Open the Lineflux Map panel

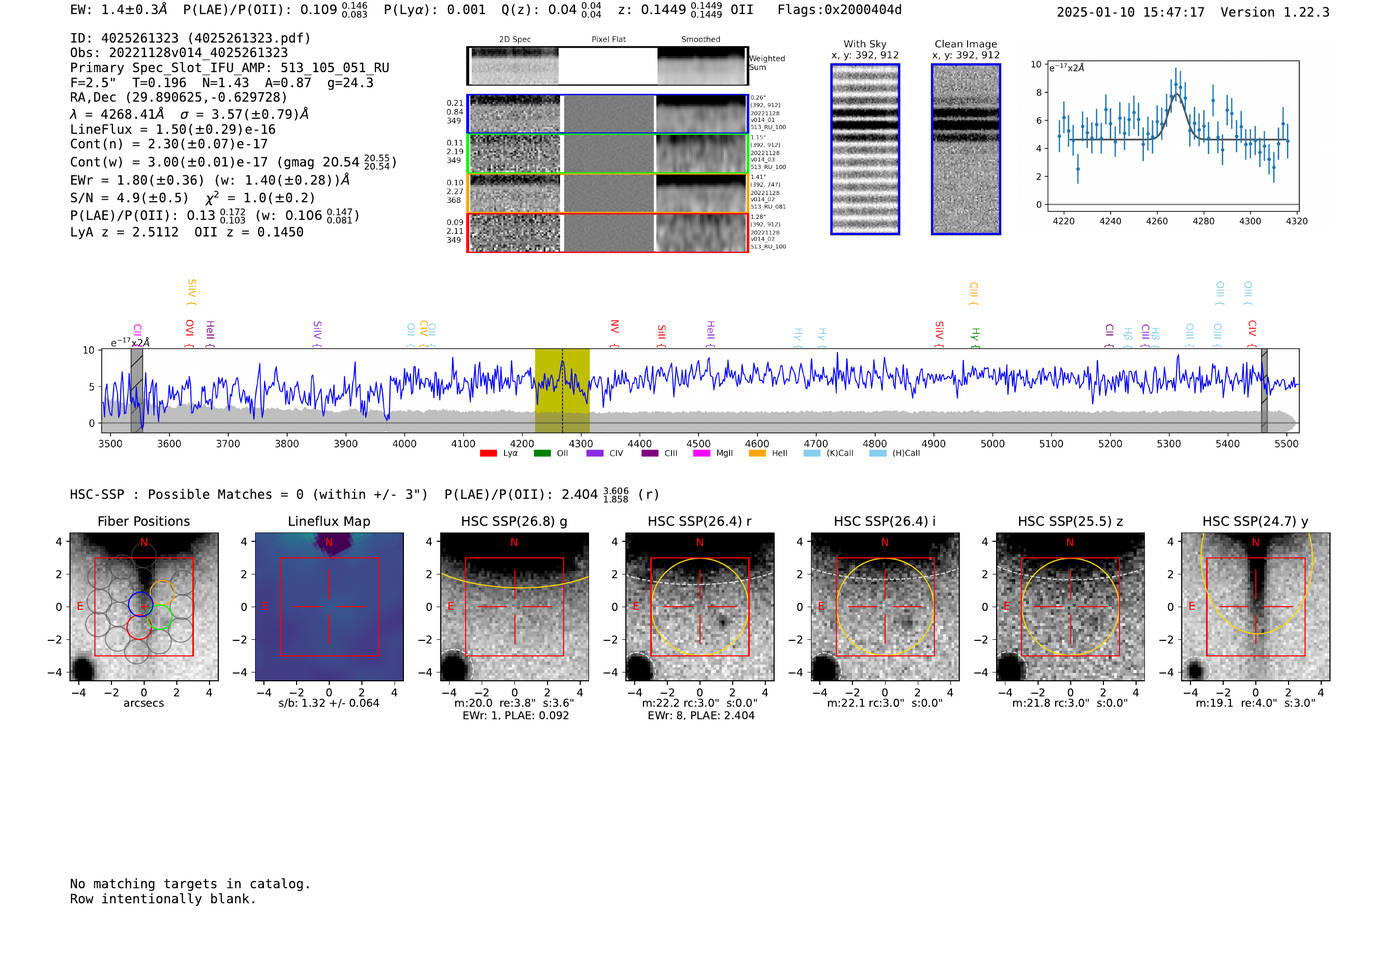click(329, 608)
